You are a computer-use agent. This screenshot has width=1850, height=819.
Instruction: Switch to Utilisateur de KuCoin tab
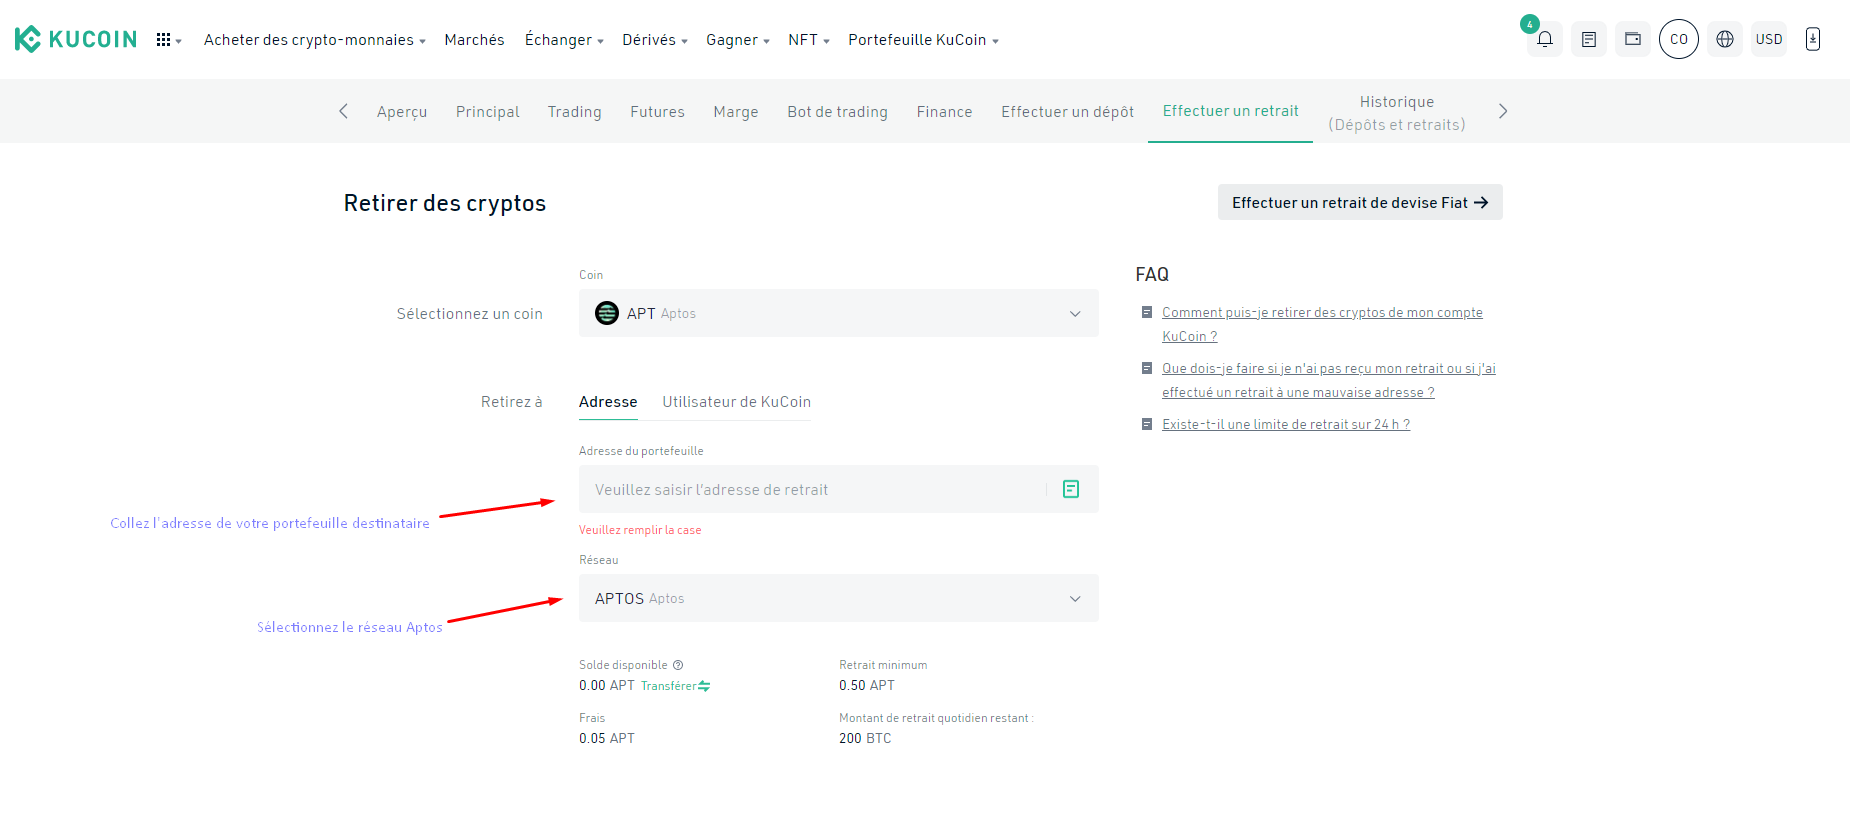(x=736, y=402)
